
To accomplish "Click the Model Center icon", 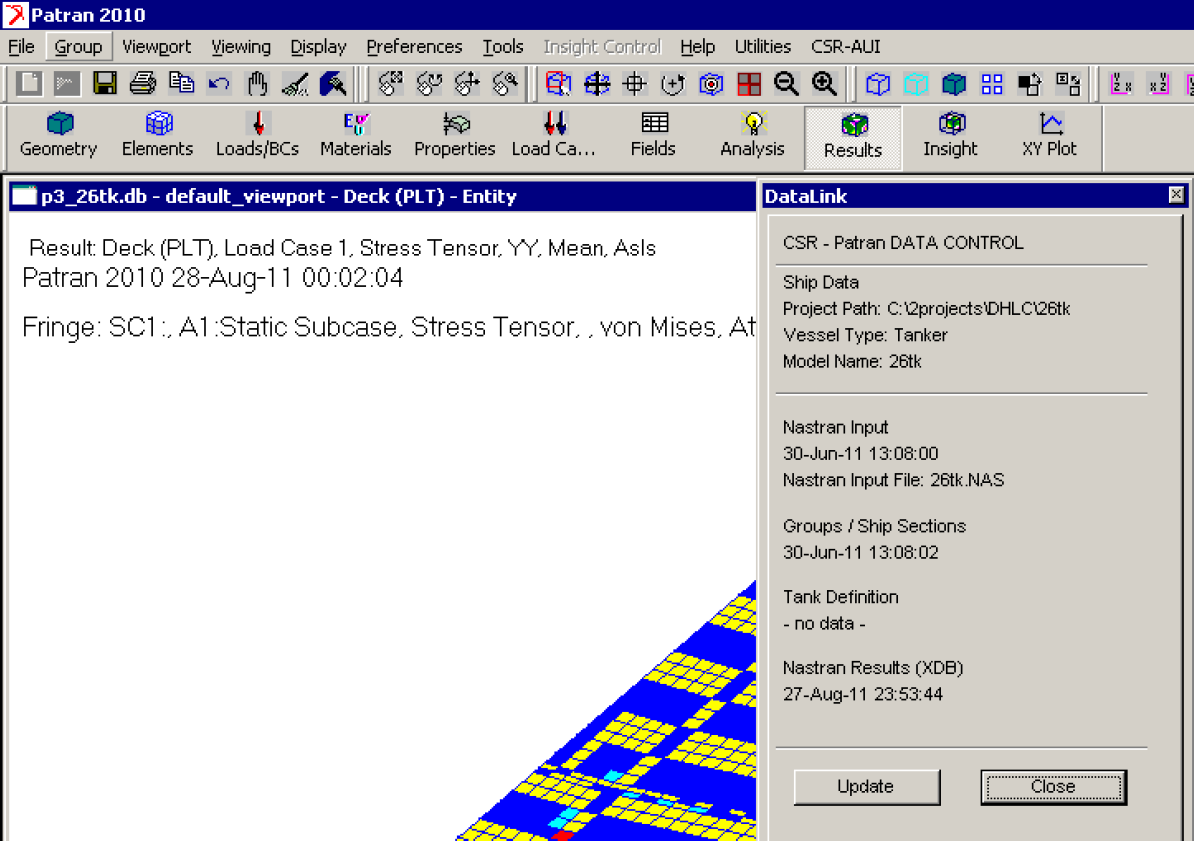I will coord(710,83).
